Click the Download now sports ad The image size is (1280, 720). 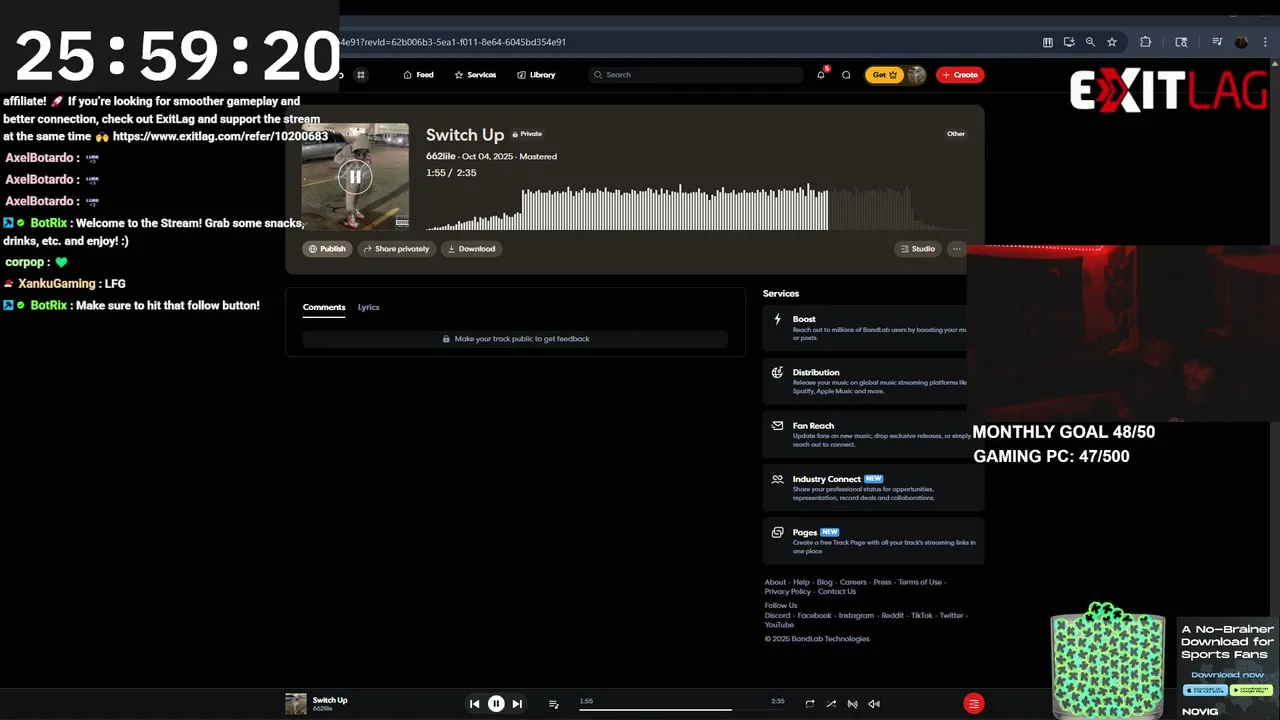click(x=1228, y=675)
